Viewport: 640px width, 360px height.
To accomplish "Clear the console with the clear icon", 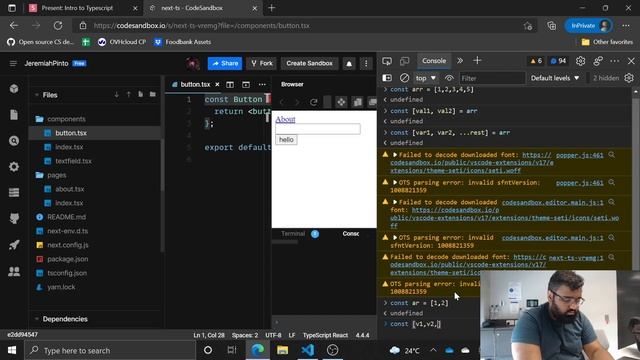I will point(404,78).
